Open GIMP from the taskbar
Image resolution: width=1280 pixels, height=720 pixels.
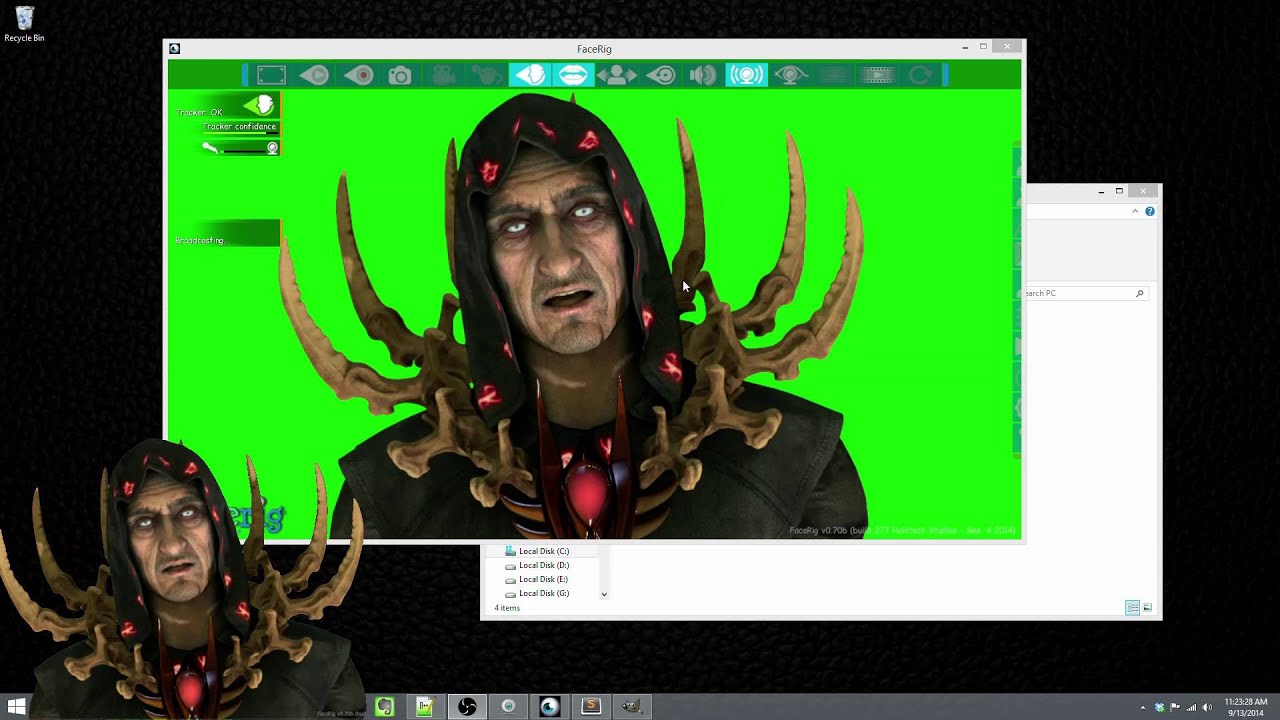[632, 707]
